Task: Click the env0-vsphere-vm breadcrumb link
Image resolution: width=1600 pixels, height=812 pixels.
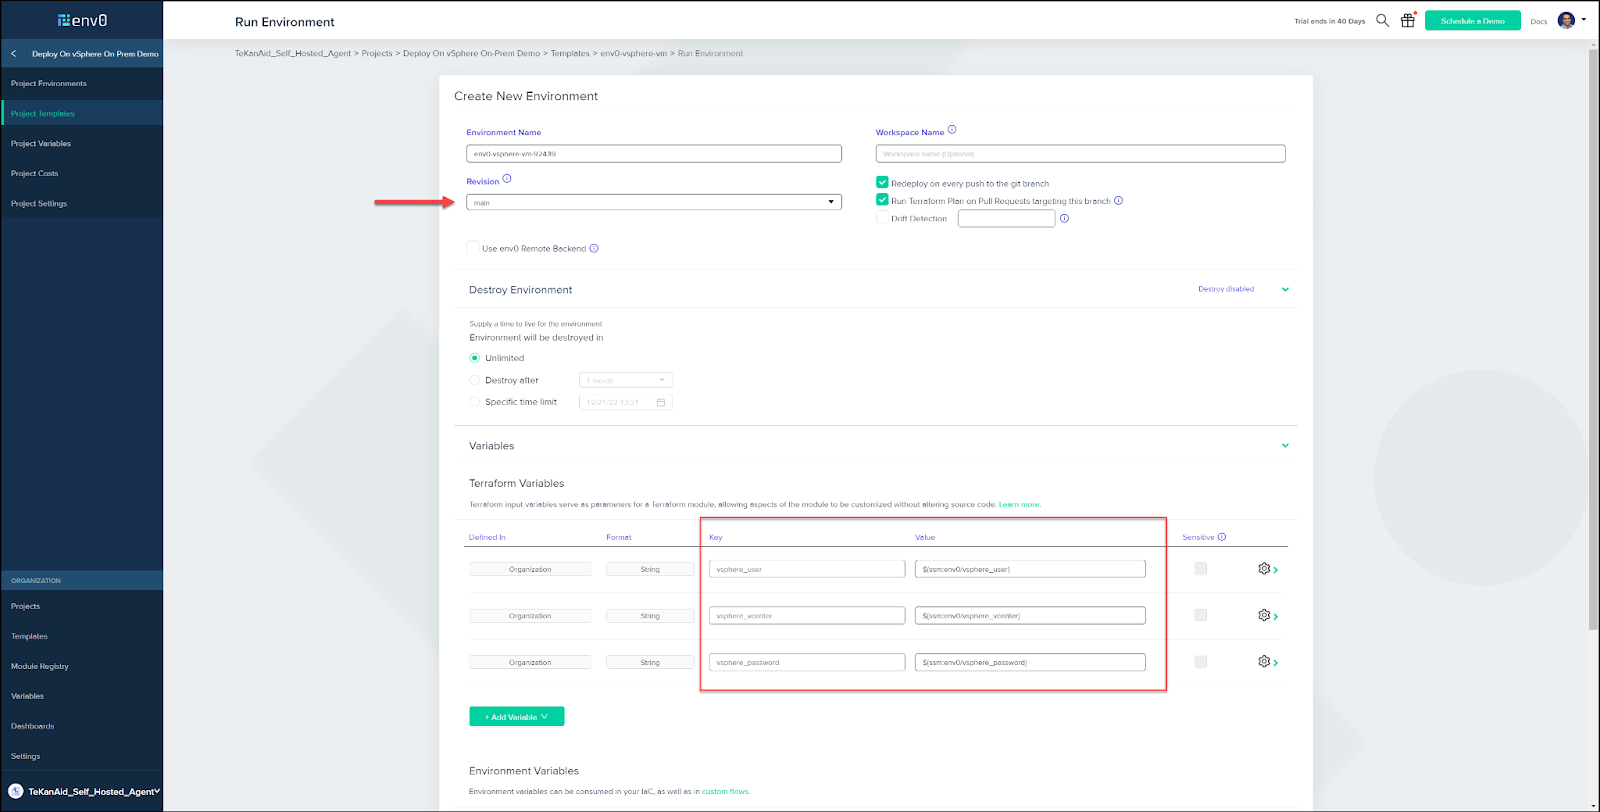Action: [x=634, y=54]
